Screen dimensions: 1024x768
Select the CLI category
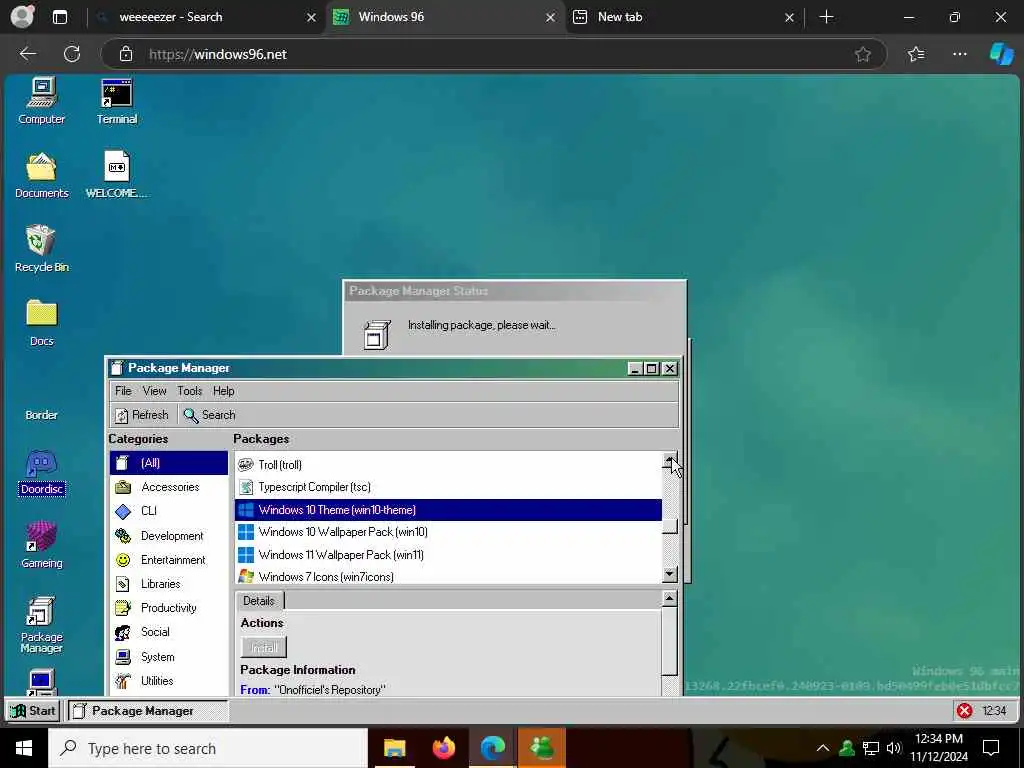pyautogui.click(x=169, y=511)
